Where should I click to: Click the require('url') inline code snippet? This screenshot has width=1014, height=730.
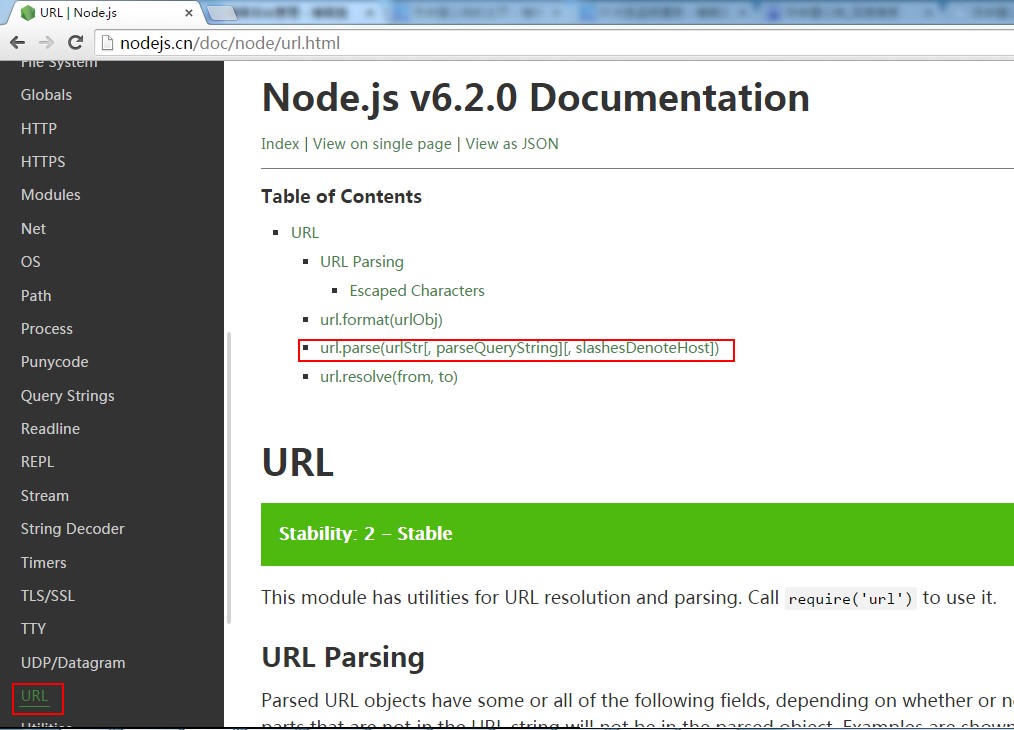click(850, 599)
